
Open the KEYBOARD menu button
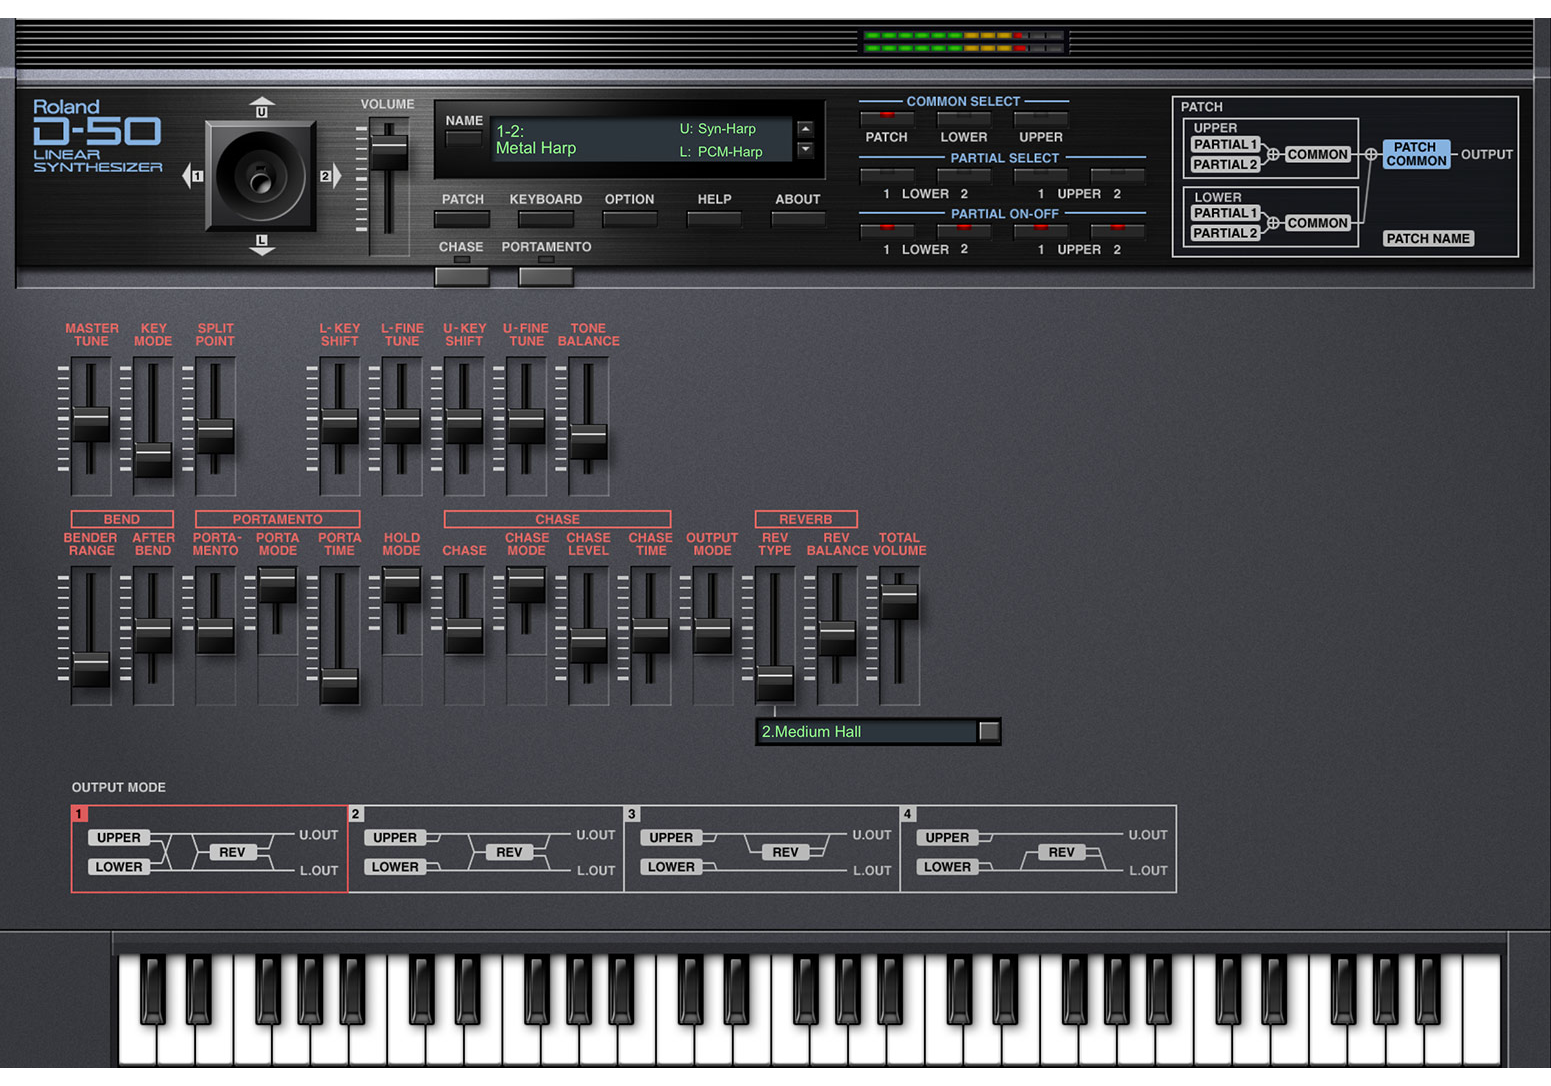coord(546,219)
